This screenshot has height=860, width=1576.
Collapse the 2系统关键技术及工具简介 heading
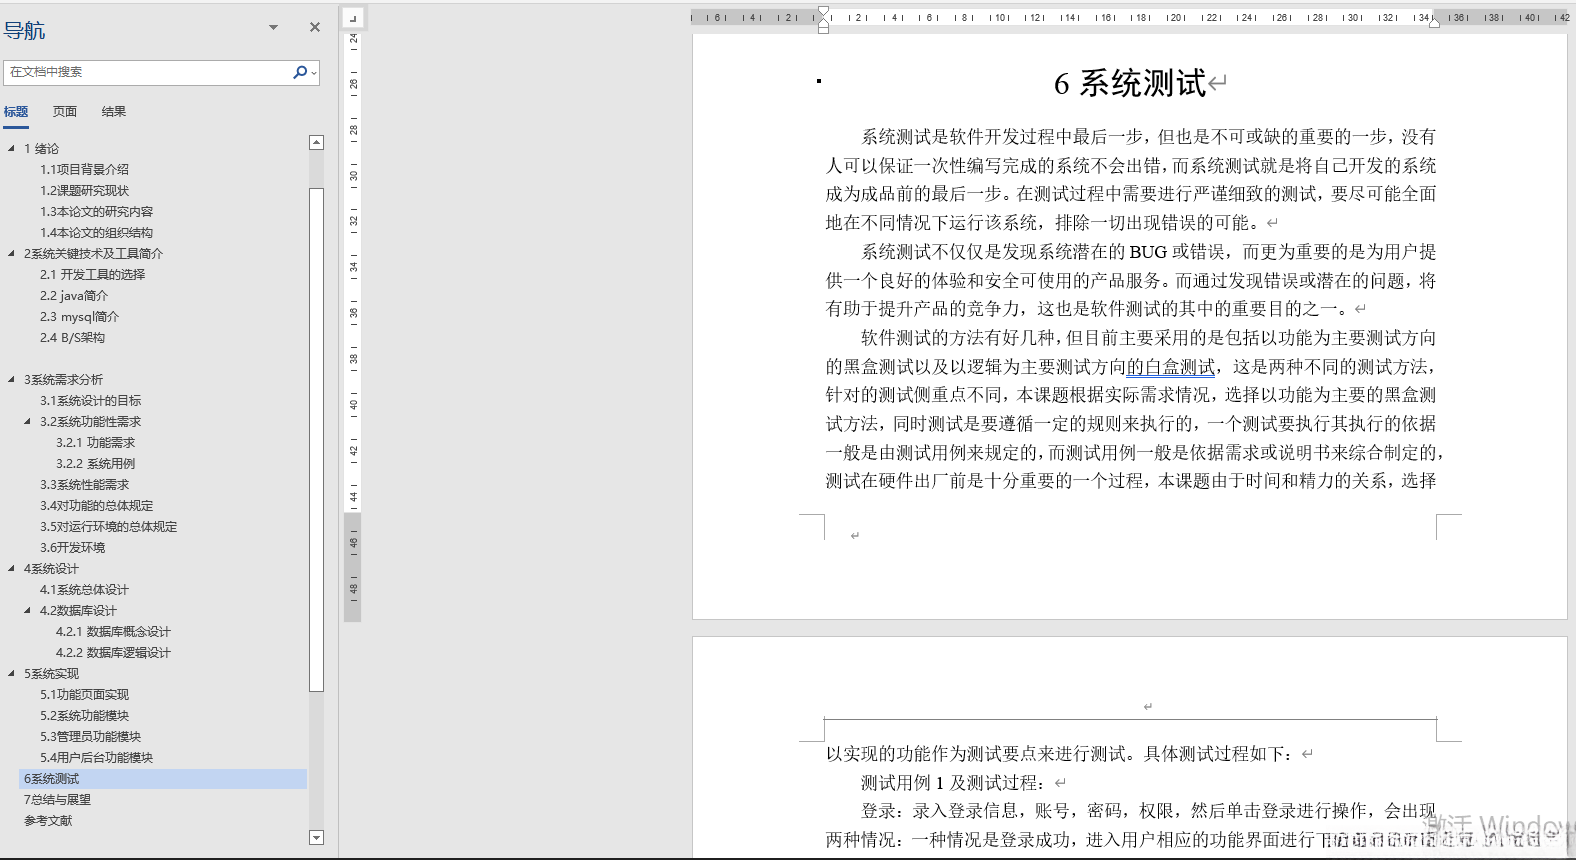pos(11,253)
